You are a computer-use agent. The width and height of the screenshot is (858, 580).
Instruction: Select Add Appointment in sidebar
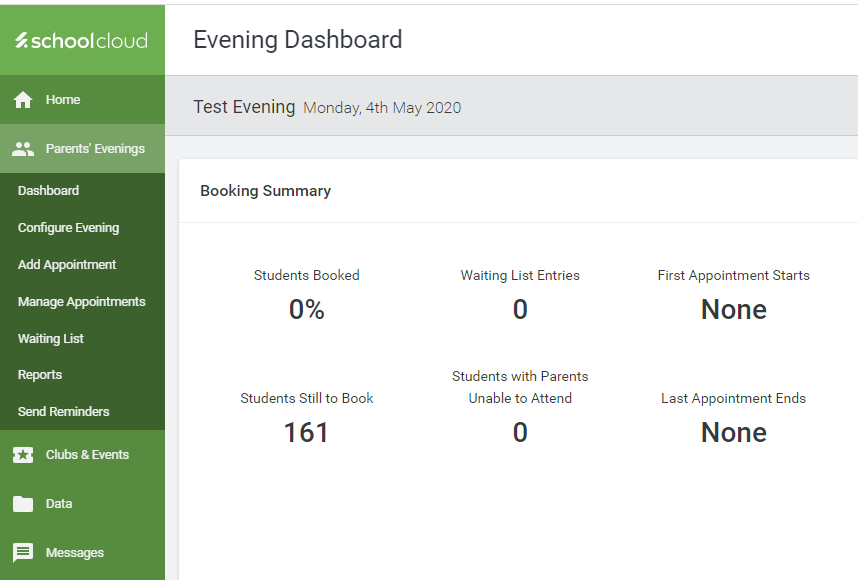click(x=67, y=265)
